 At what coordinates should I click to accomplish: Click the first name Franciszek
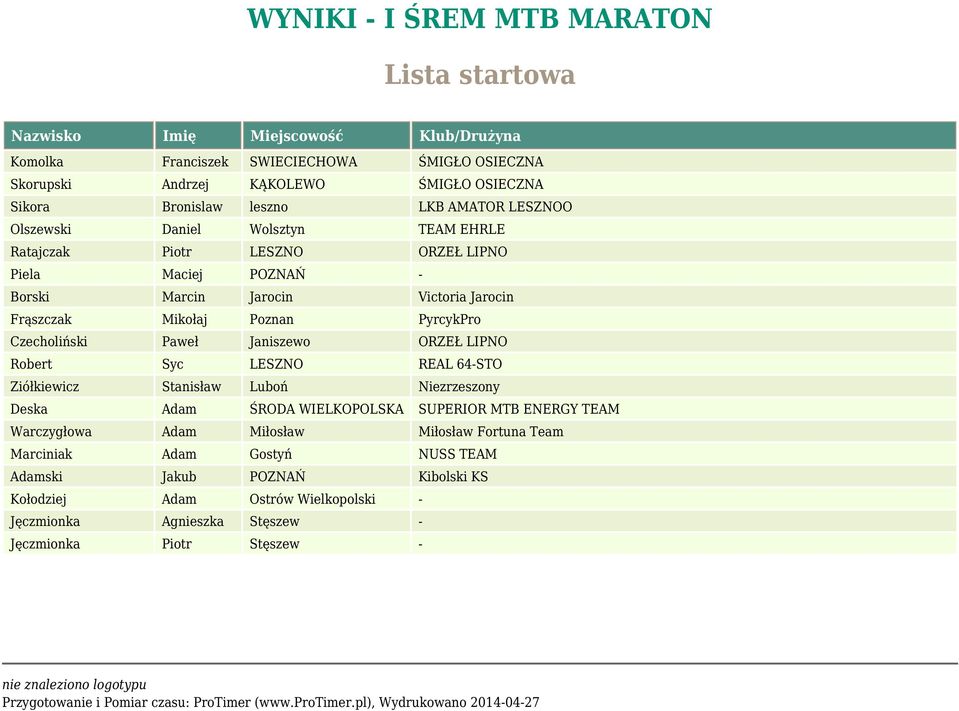coord(195,162)
